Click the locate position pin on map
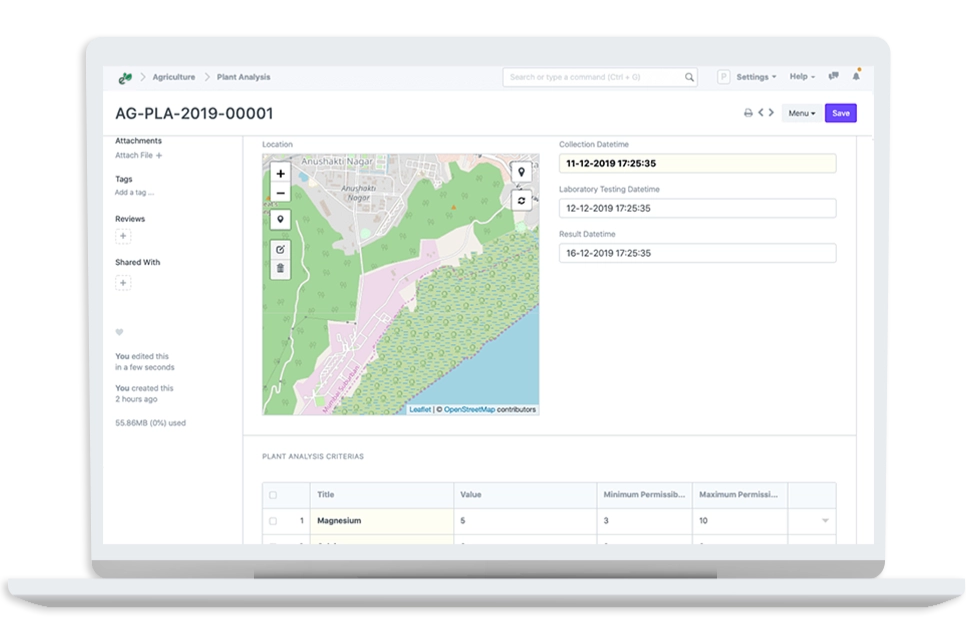Screen dimensions: 966x619 click(521, 172)
